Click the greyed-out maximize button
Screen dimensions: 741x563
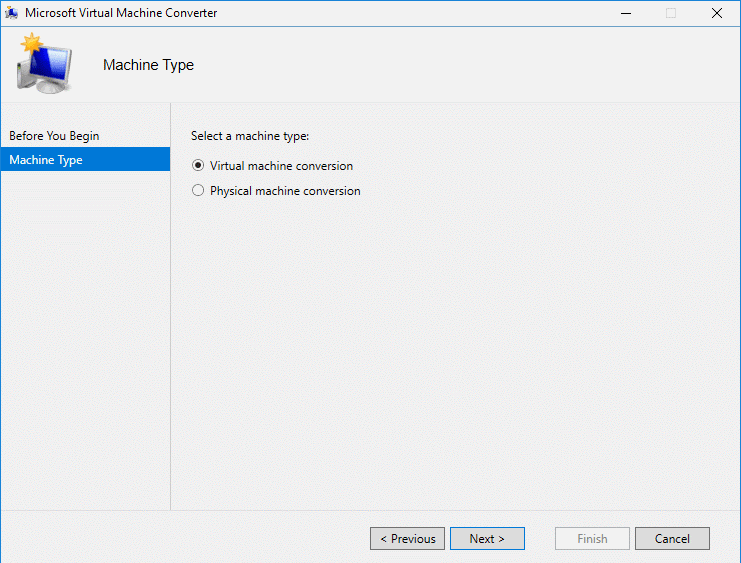671,13
